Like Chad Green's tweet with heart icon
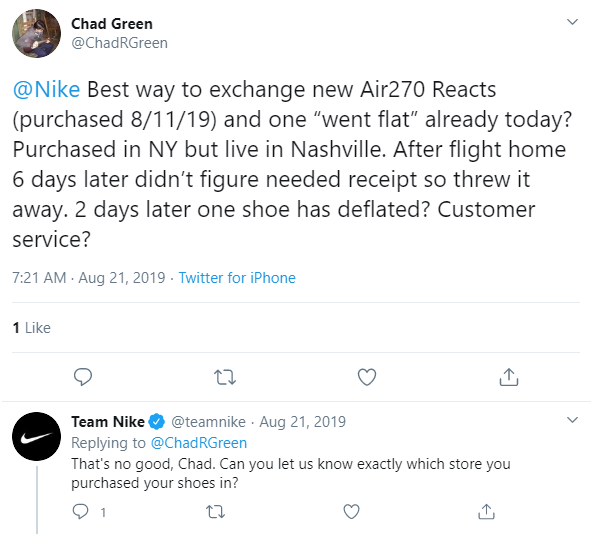This screenshot has width=593, height=536. click(367, 377)
